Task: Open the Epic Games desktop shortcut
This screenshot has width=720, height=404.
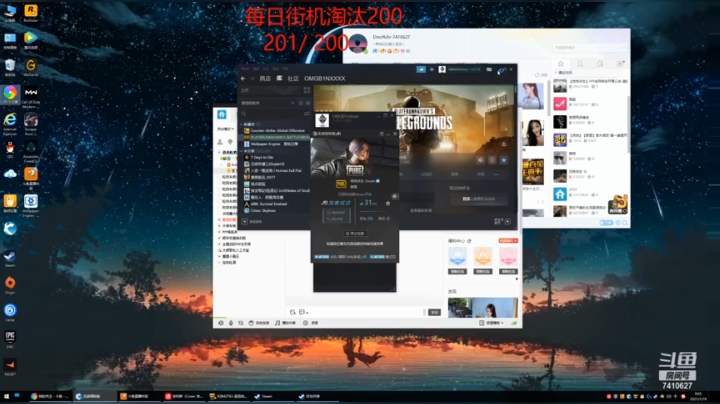Action: coord(10,339)
